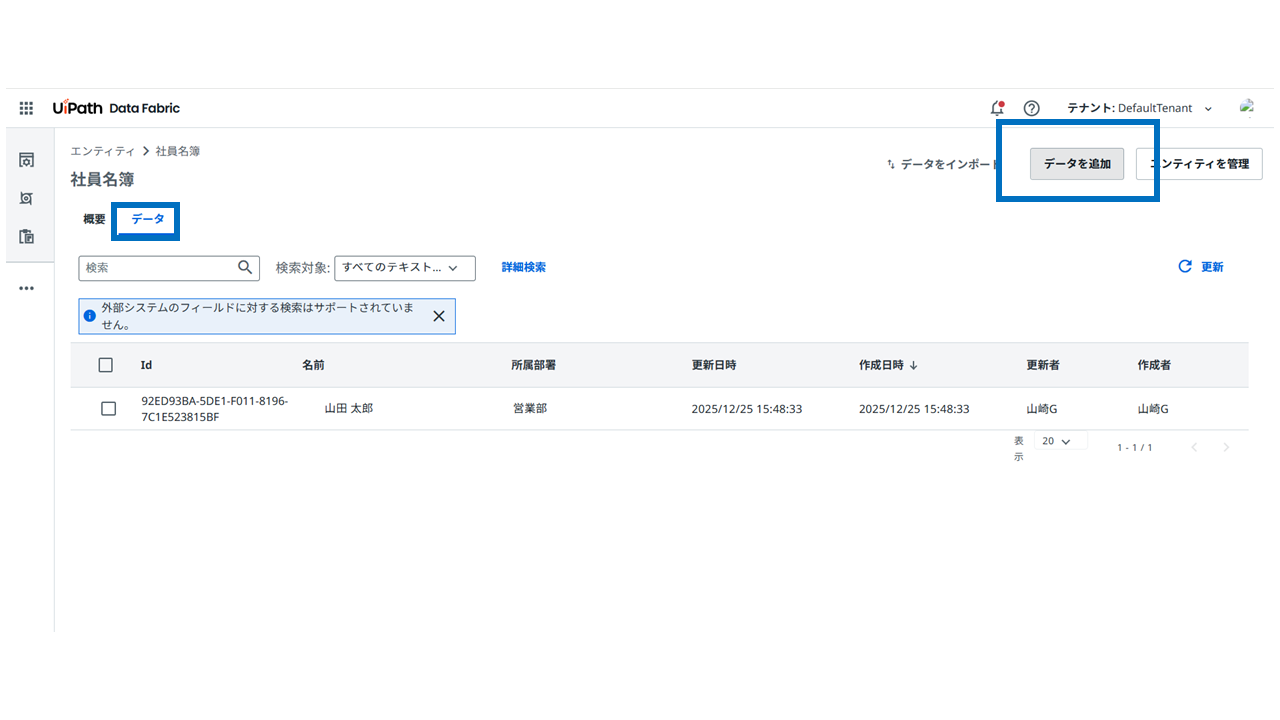This screenshot has height=720, width=1280.
Task: Open 詳細検索 advanced search link
Action: 523,267
